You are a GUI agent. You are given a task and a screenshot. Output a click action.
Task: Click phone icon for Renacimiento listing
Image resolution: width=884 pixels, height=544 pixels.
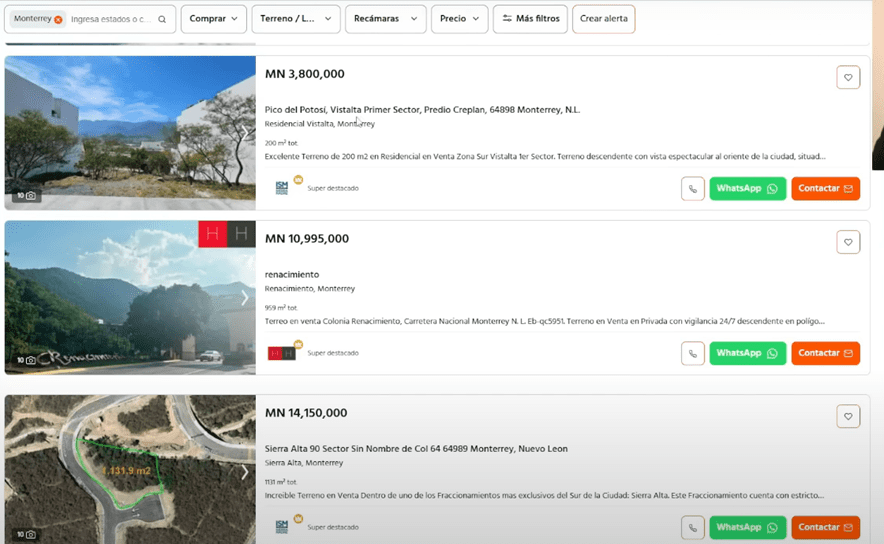693,353
